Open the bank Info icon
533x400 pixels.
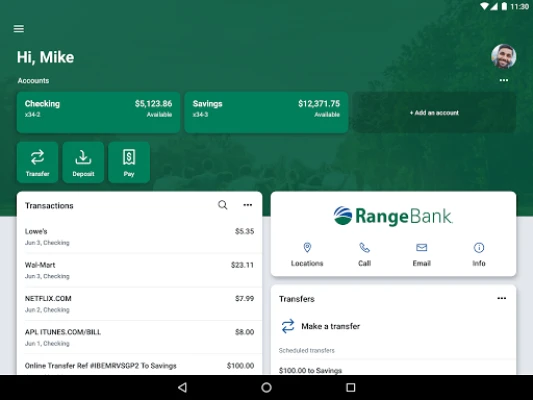[x=479, y=247]
